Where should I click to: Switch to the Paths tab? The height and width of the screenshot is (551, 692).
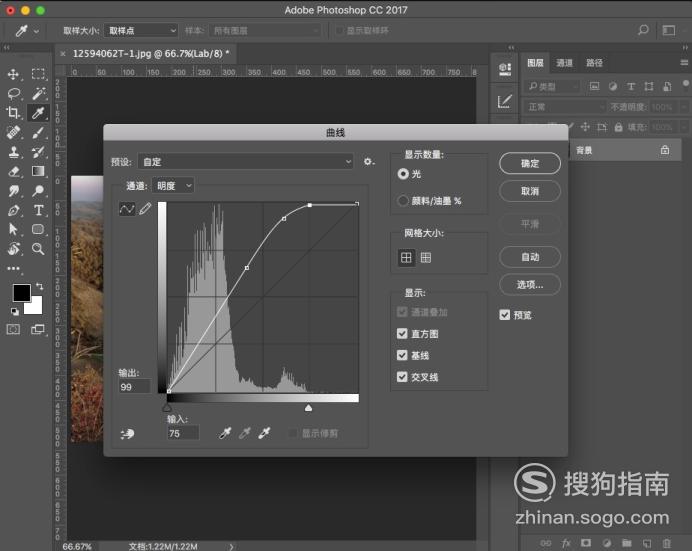click(594, 63)
